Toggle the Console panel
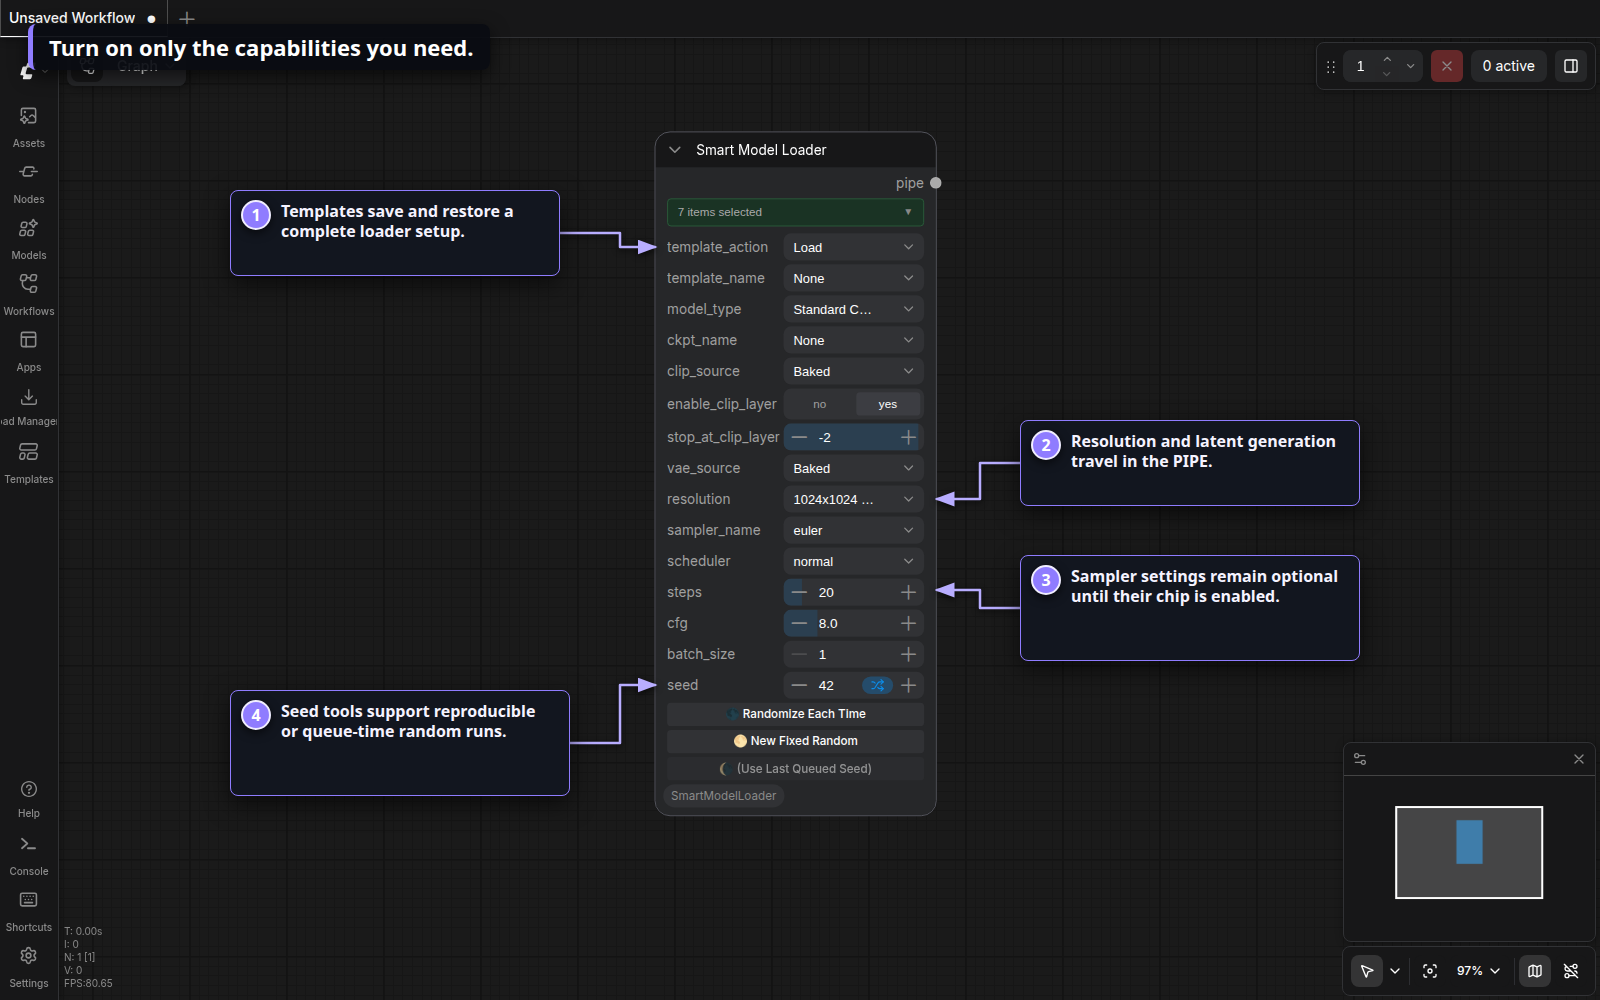The width and height of the screenshot is (1600, 1000). pos(28,856)
